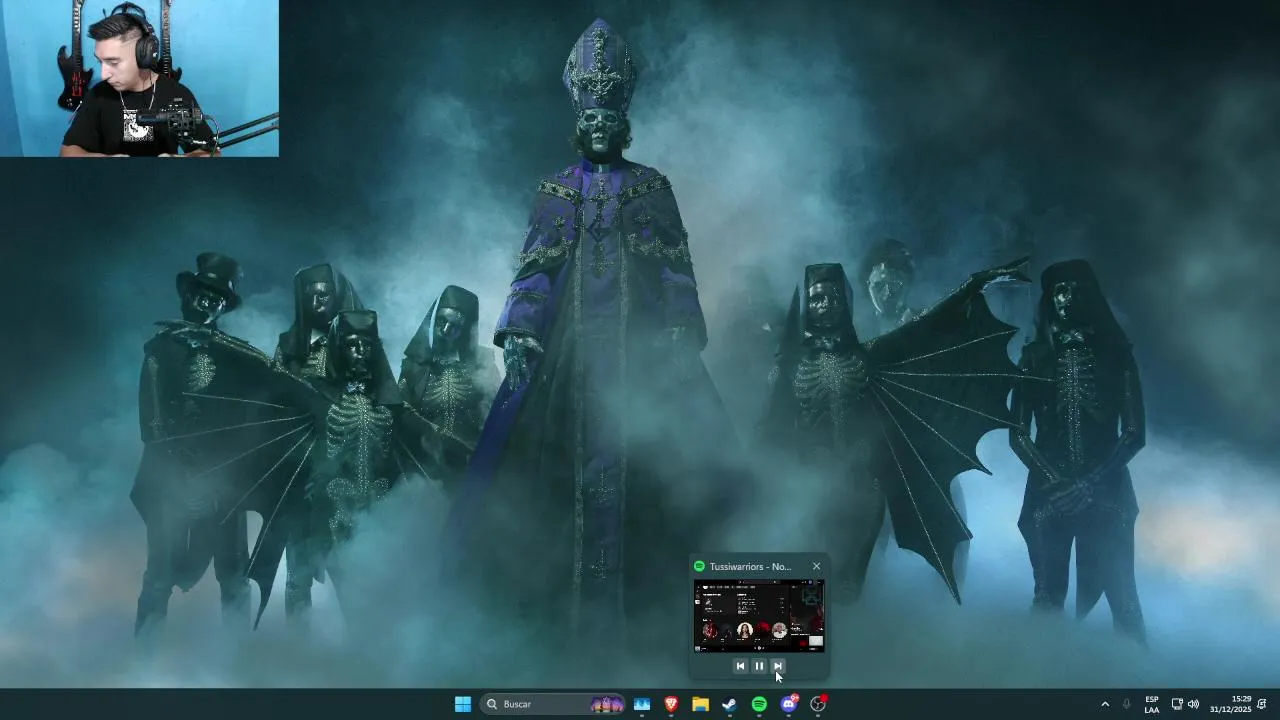Open Steam from the taskbar

coord(730,704)
